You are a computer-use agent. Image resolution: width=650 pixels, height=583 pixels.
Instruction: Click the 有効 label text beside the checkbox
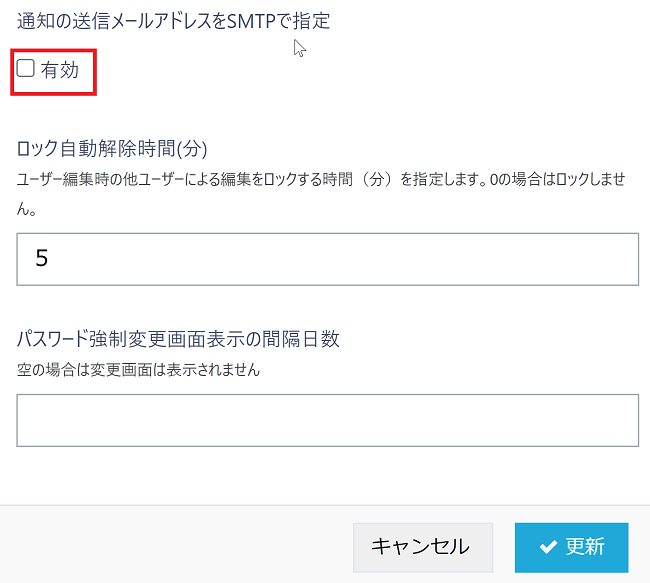tap(60, 69)
